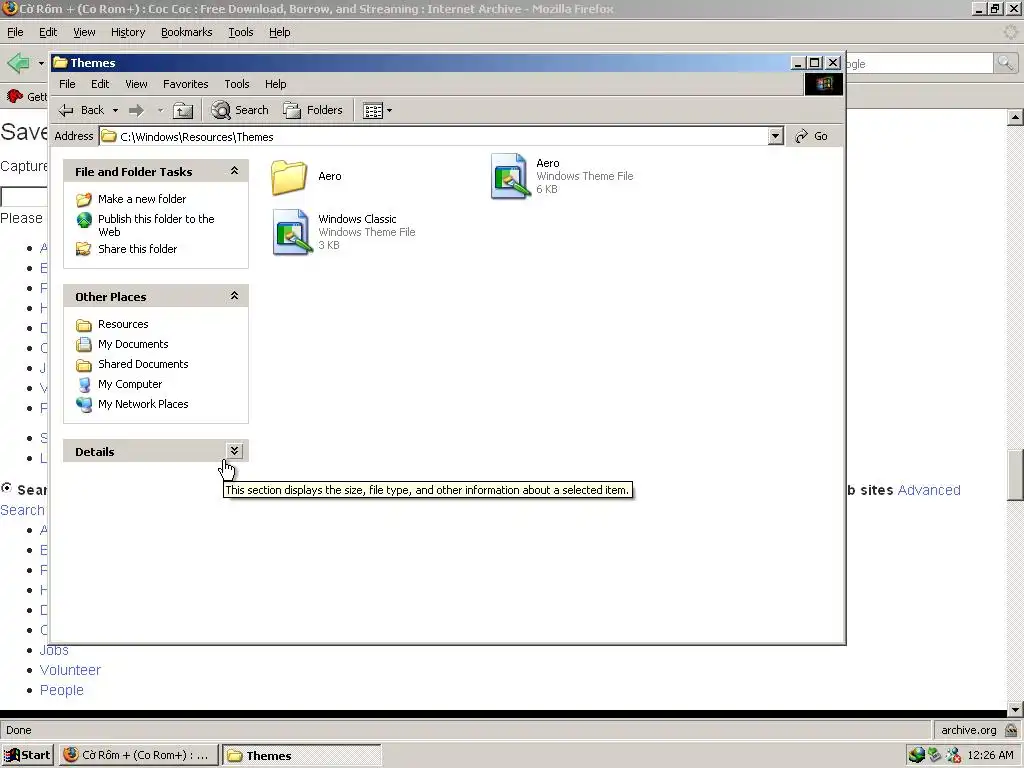Click the Go button
Image resolution: width=1024 pixels, height=768 pixels.
[x=811, y=136]
